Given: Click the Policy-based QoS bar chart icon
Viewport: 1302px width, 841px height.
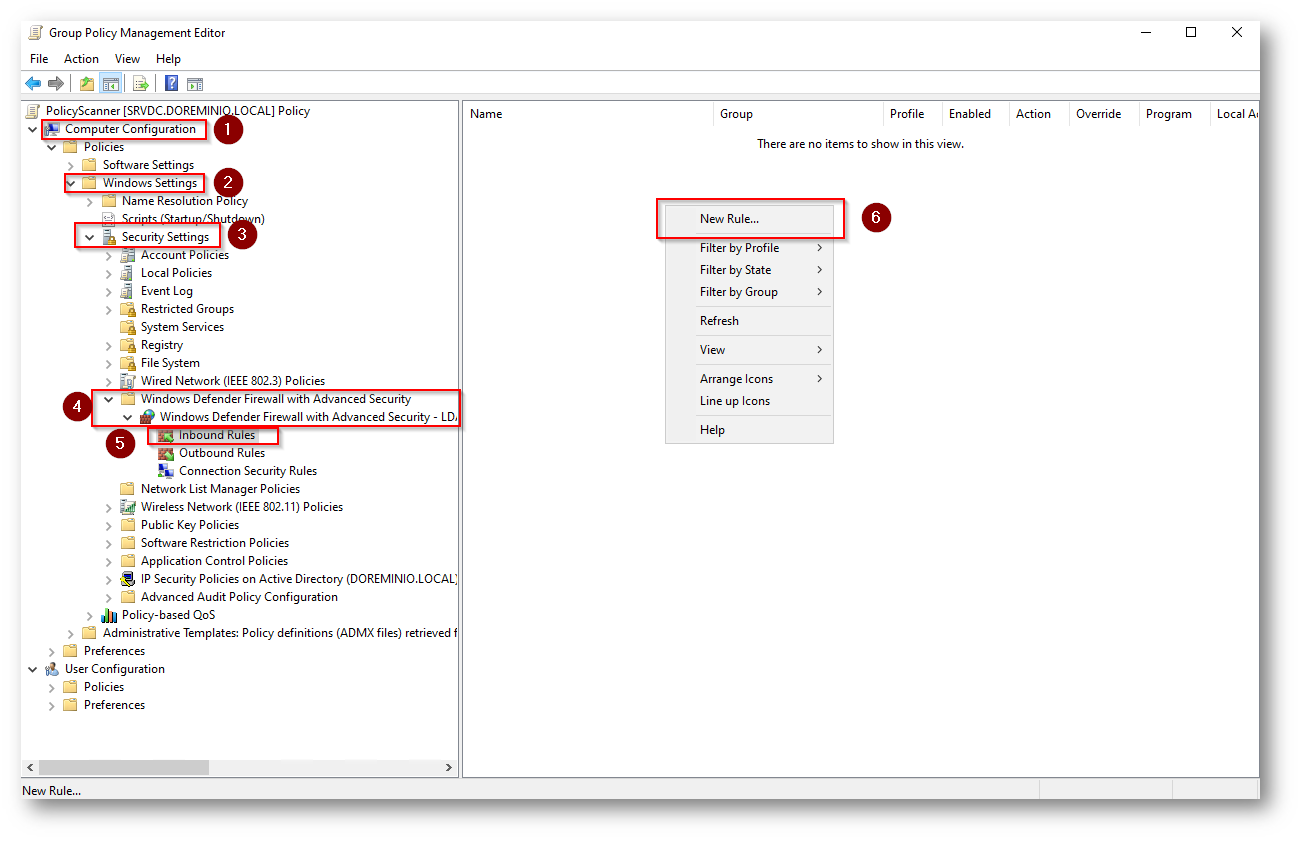Looking at the screenshot, I should (109, 615).
